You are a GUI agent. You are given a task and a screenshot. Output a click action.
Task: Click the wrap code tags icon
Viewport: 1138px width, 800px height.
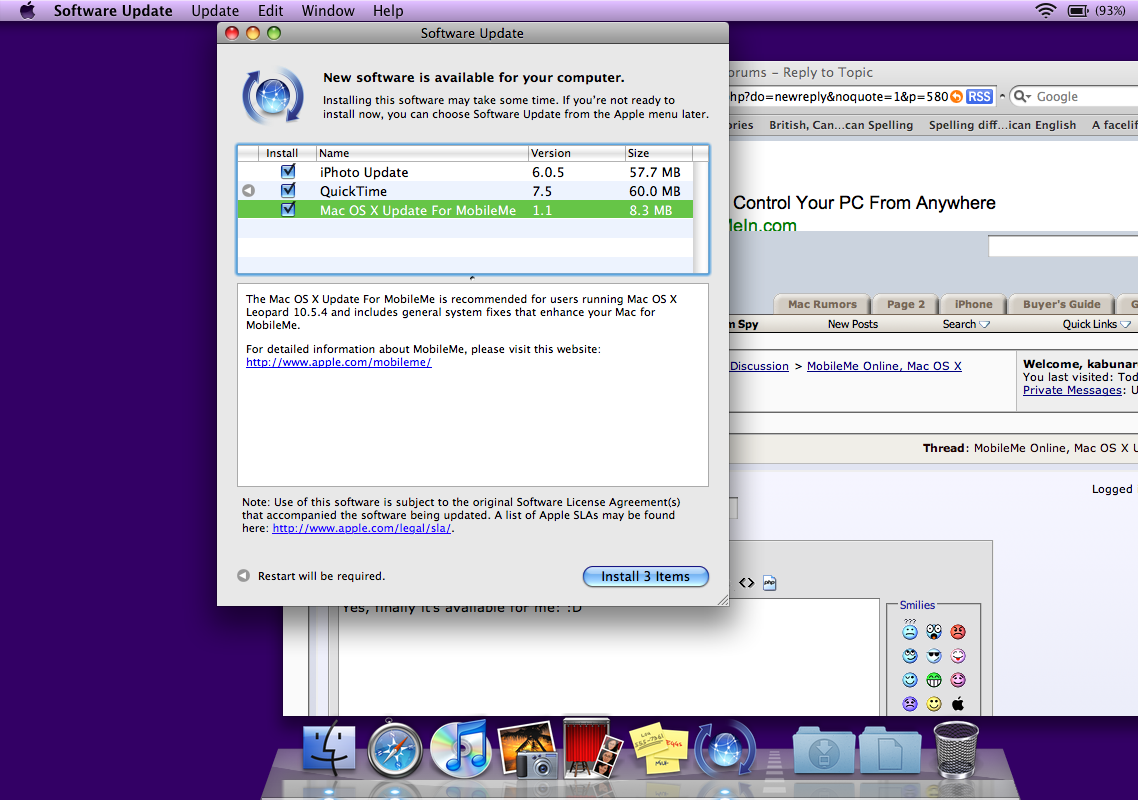(747, 583)
